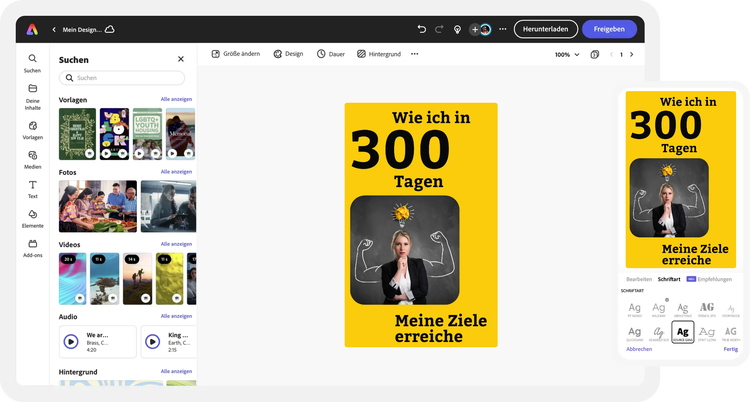The image size is (750, 402).
Task: Select 'Meine Ziele erreiche' text on canvas
Action: 441,328
